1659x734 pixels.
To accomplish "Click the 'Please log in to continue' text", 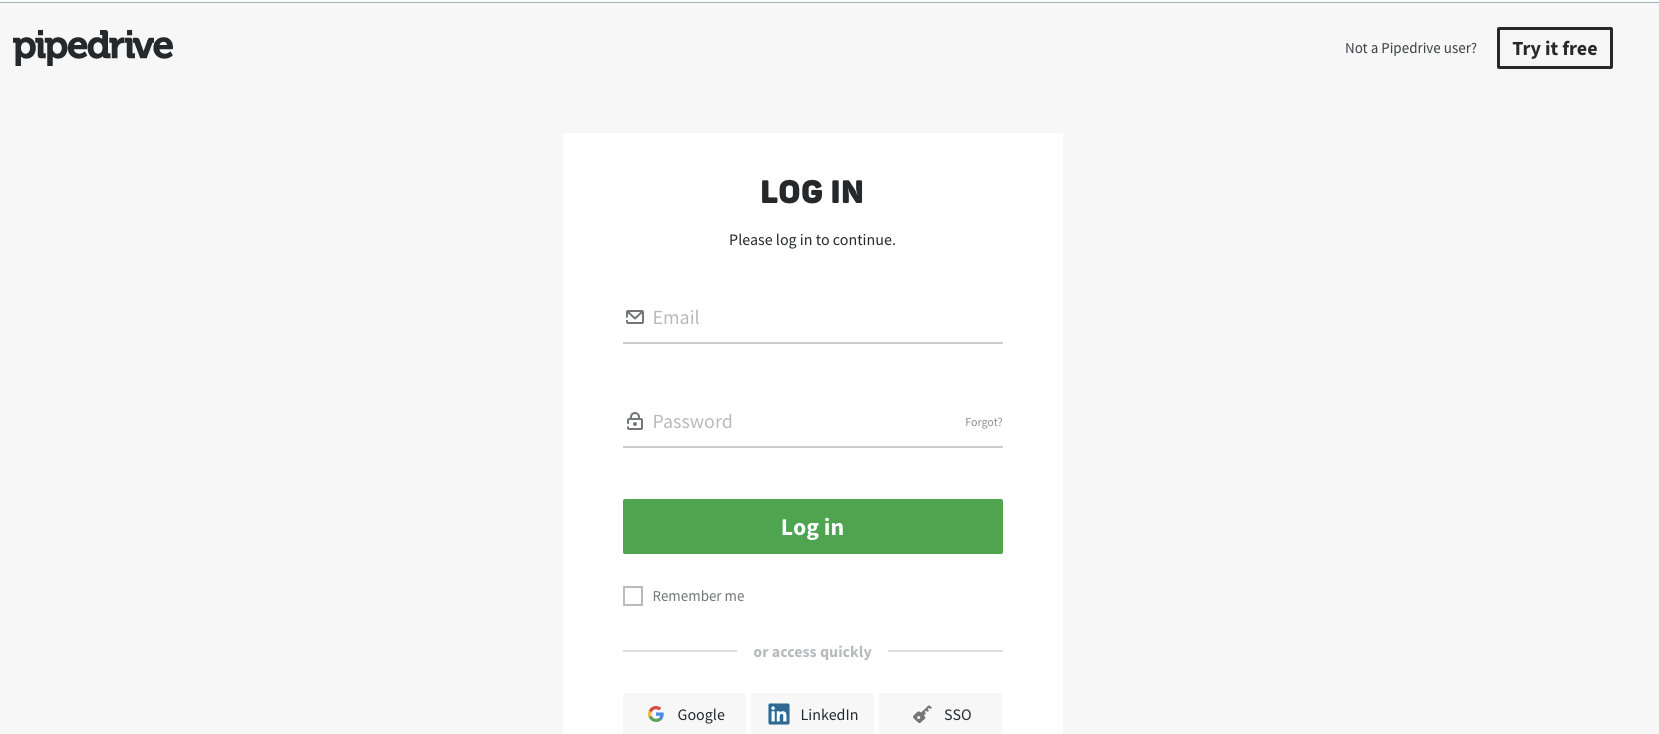I will tap(812, 240).
